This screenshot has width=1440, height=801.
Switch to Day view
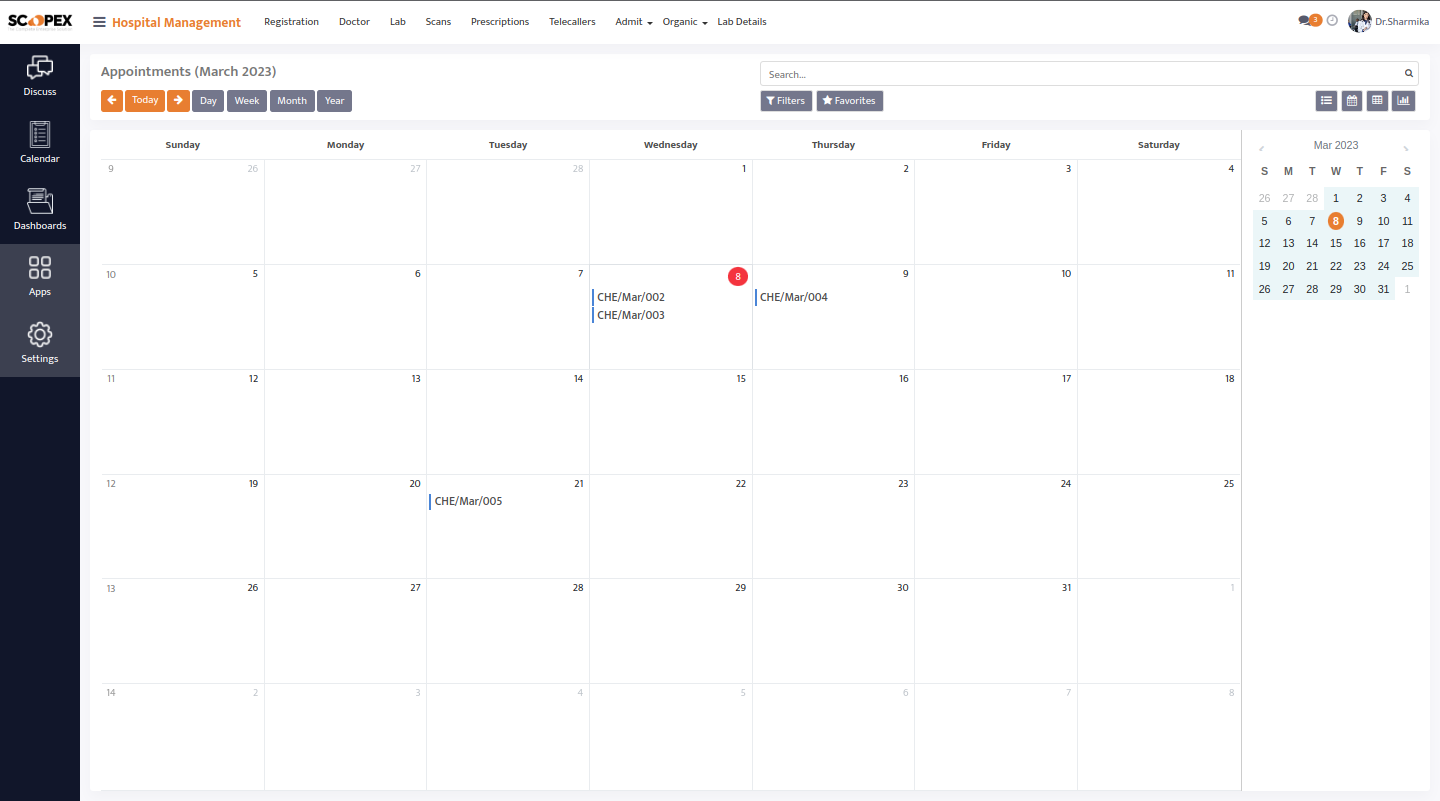pyautogui.click(x=208, y=100)
